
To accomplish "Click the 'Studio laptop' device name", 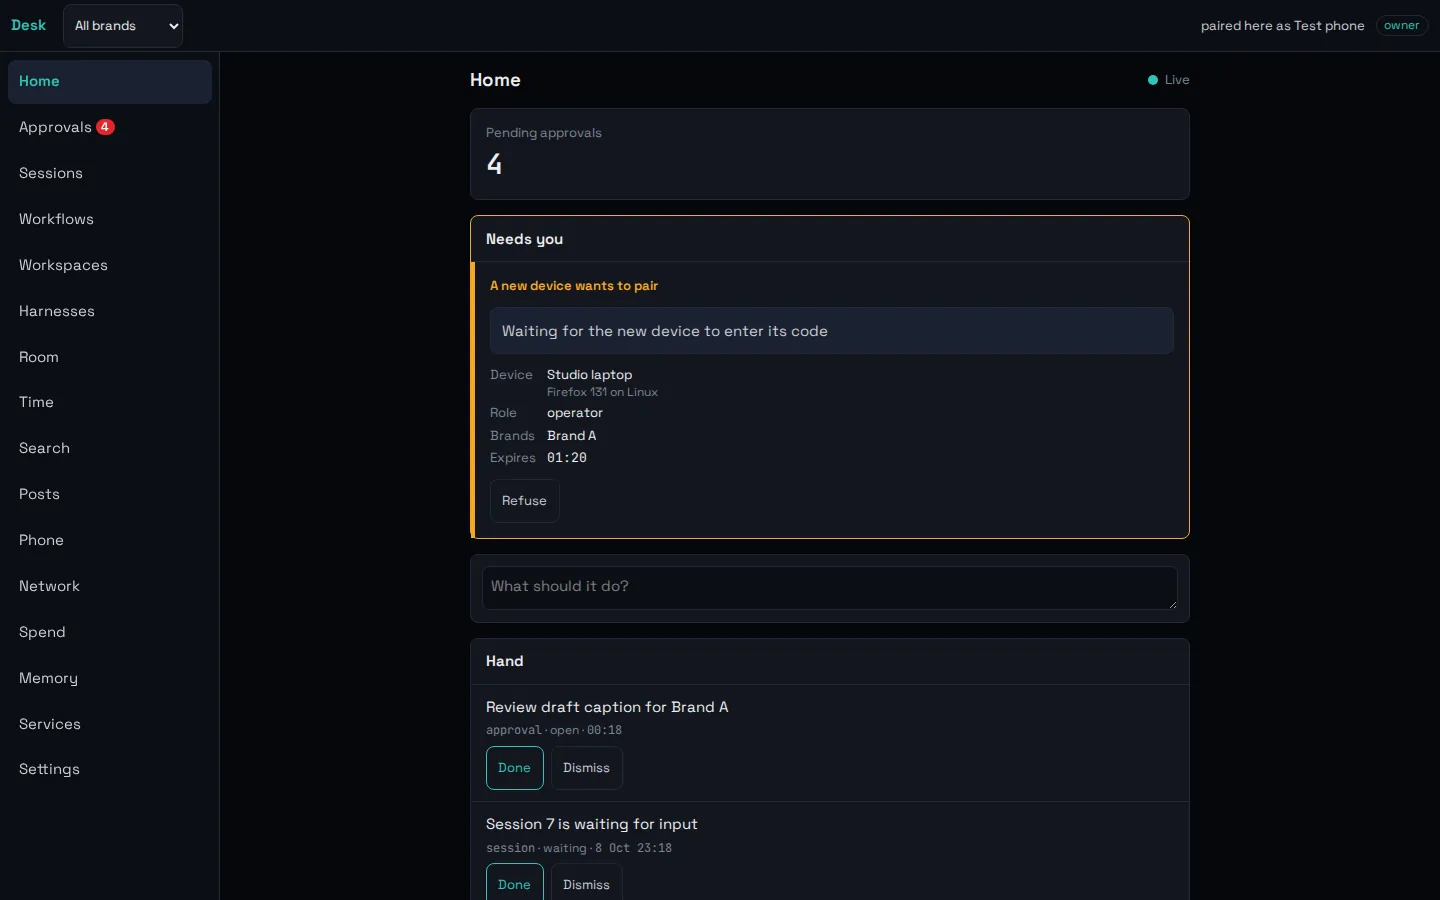I will [590, 375].
